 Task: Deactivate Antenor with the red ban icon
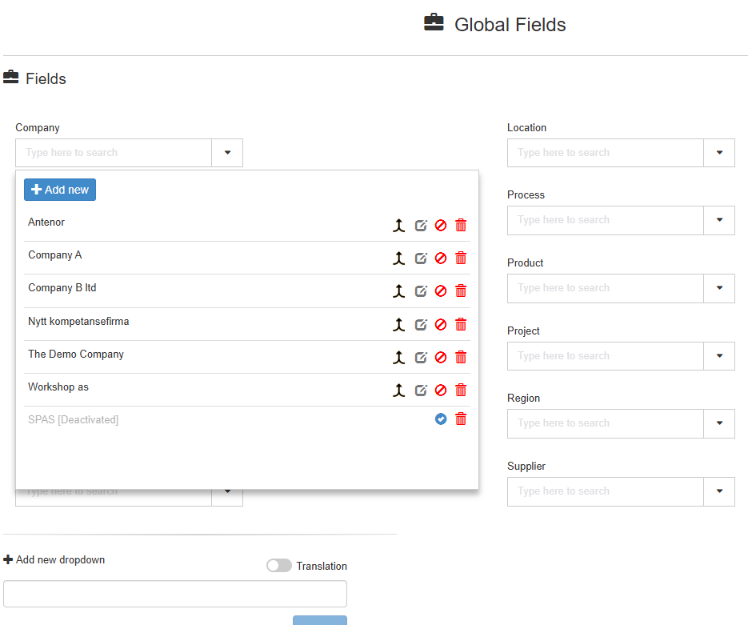(441, 225)
